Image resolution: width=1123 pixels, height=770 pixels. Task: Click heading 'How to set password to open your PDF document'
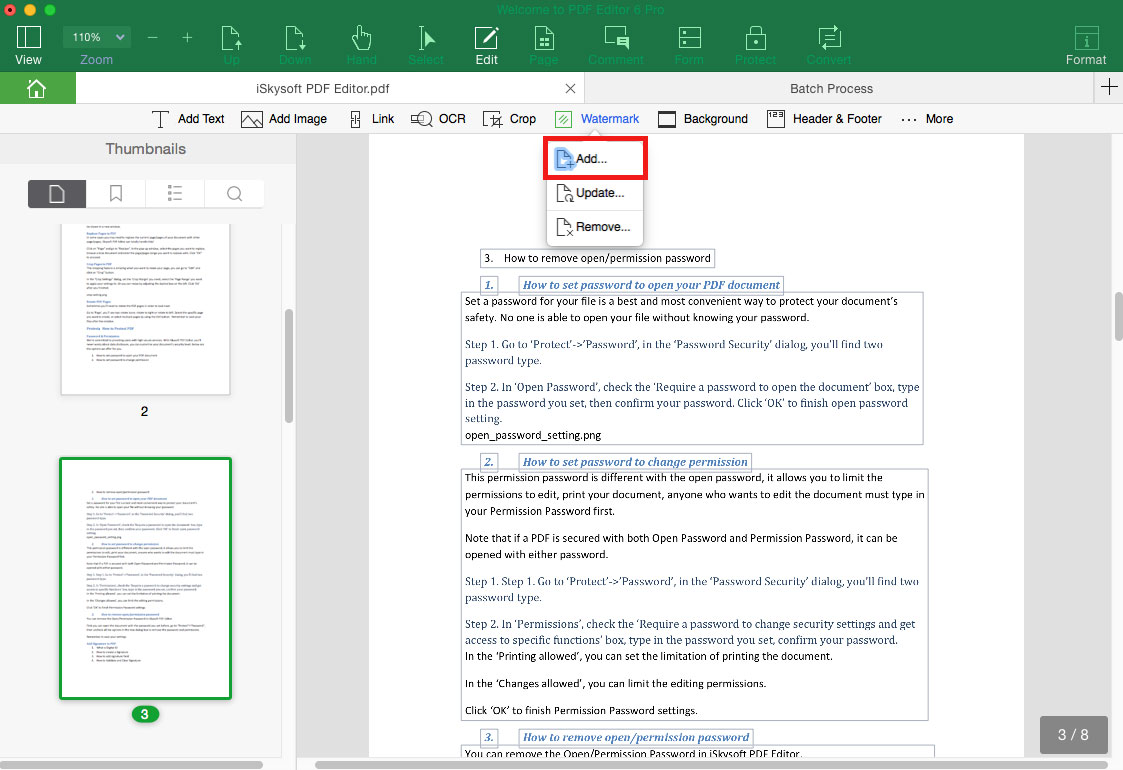pyautogui.click(x=651, y=285)
